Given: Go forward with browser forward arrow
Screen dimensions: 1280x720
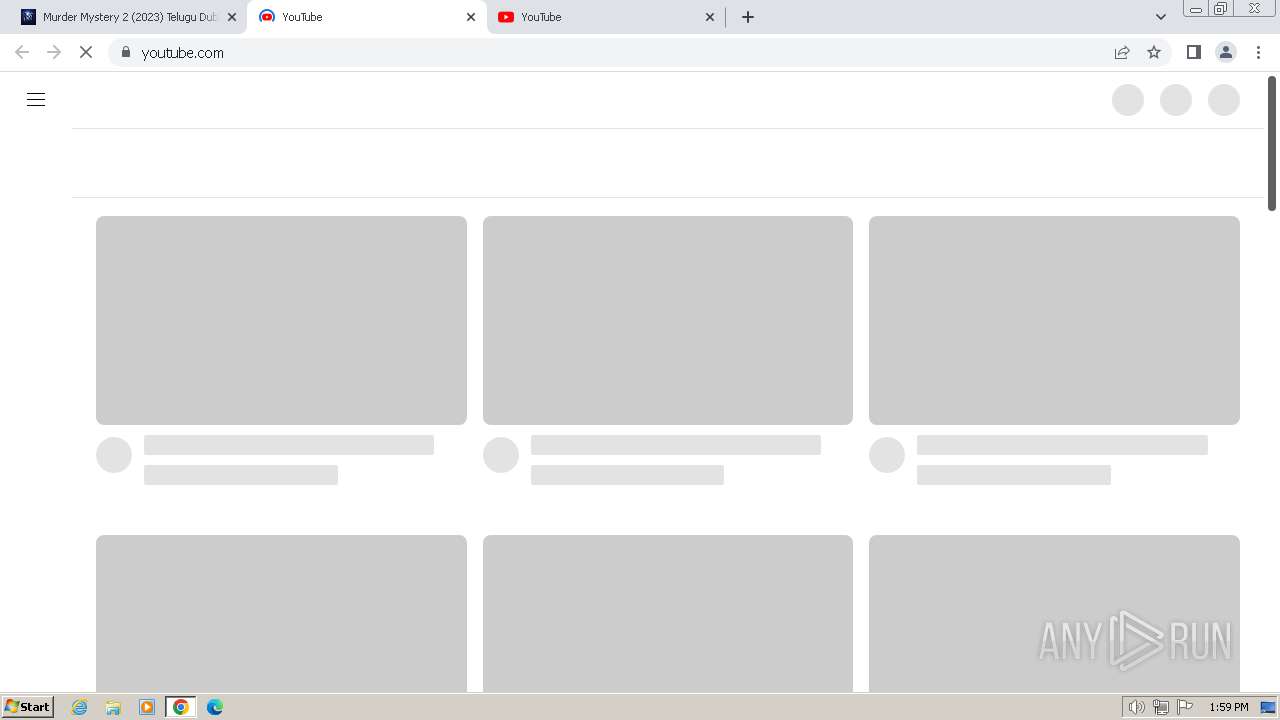Looking at the screenshot, I should click(54, 52).
